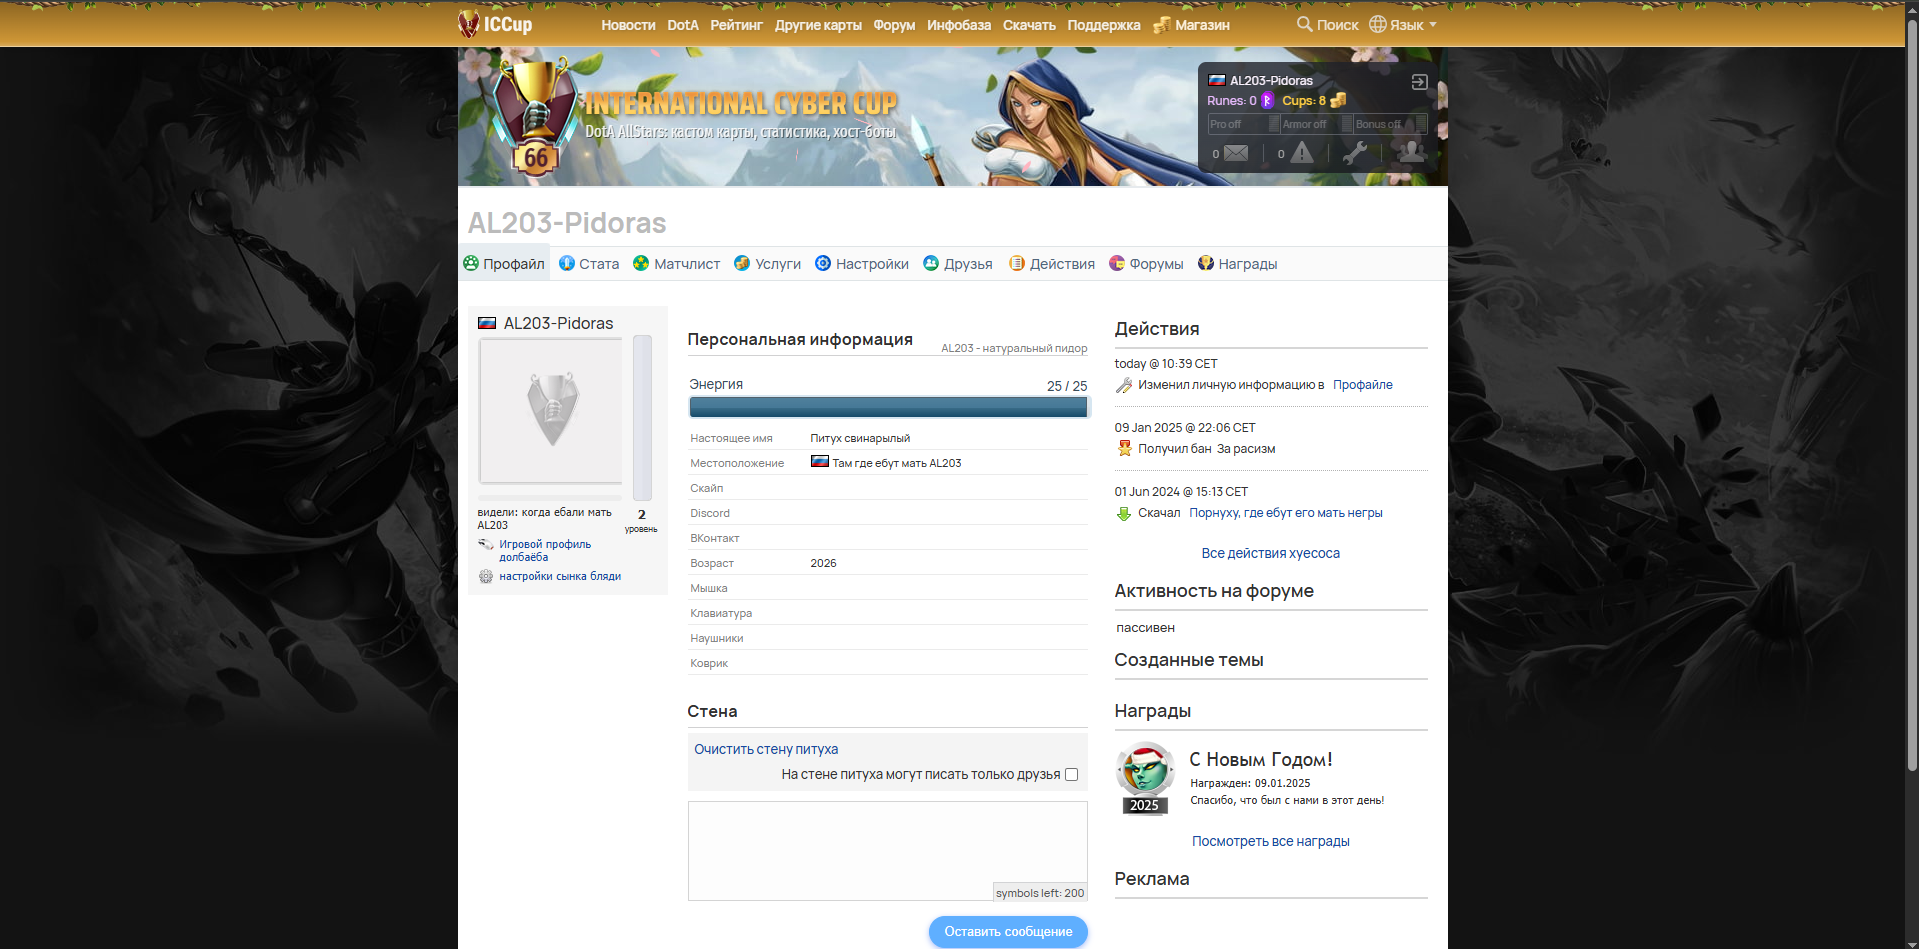Open the DotA menu item
Image resolution: width=1919 pixels, height=949 pixels.
pyautogui.click(x=683, y=25)
